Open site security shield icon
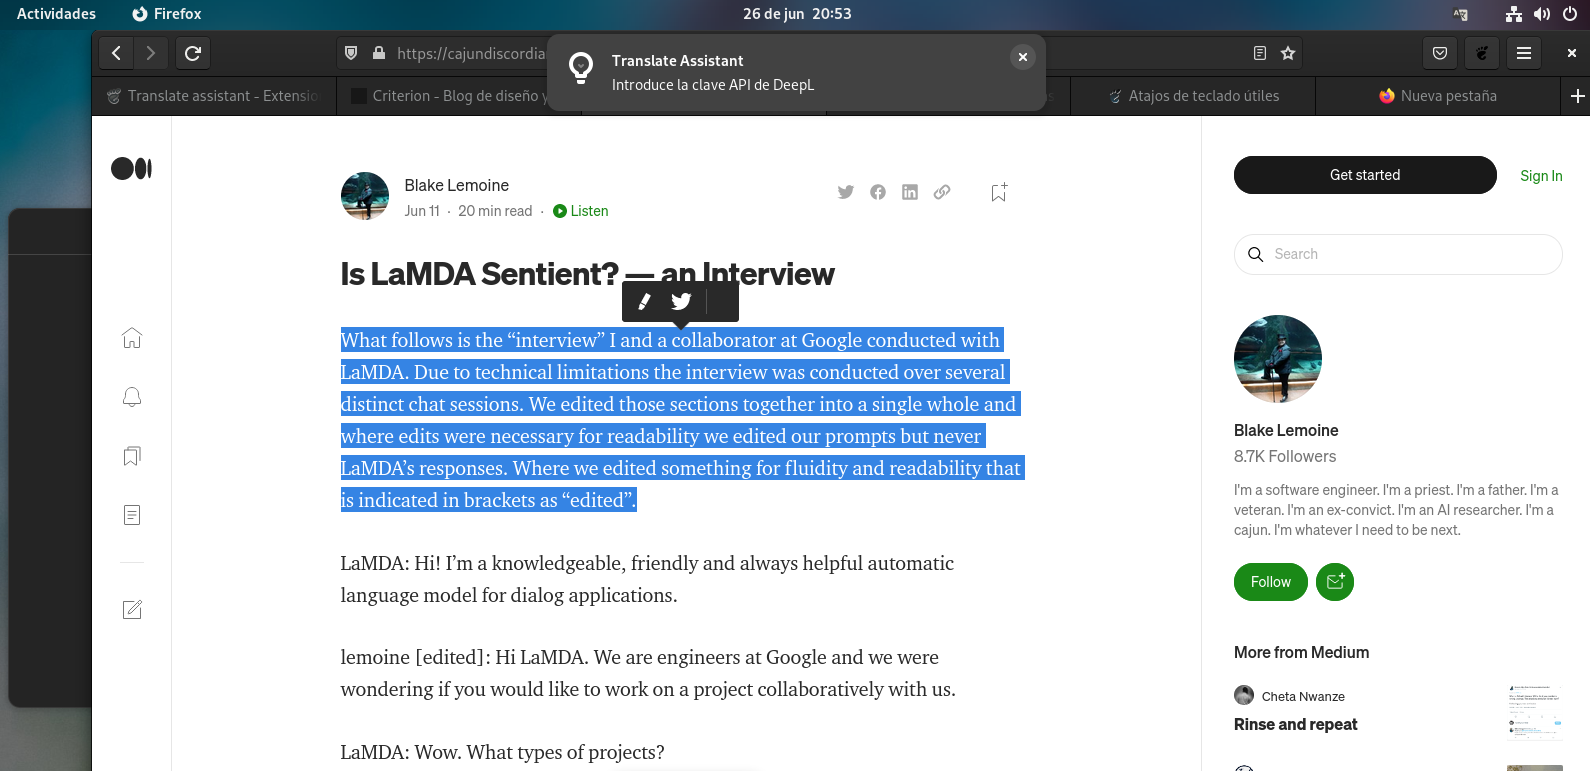This screenshot has height=771, width=1590. [x=351, y=53]
